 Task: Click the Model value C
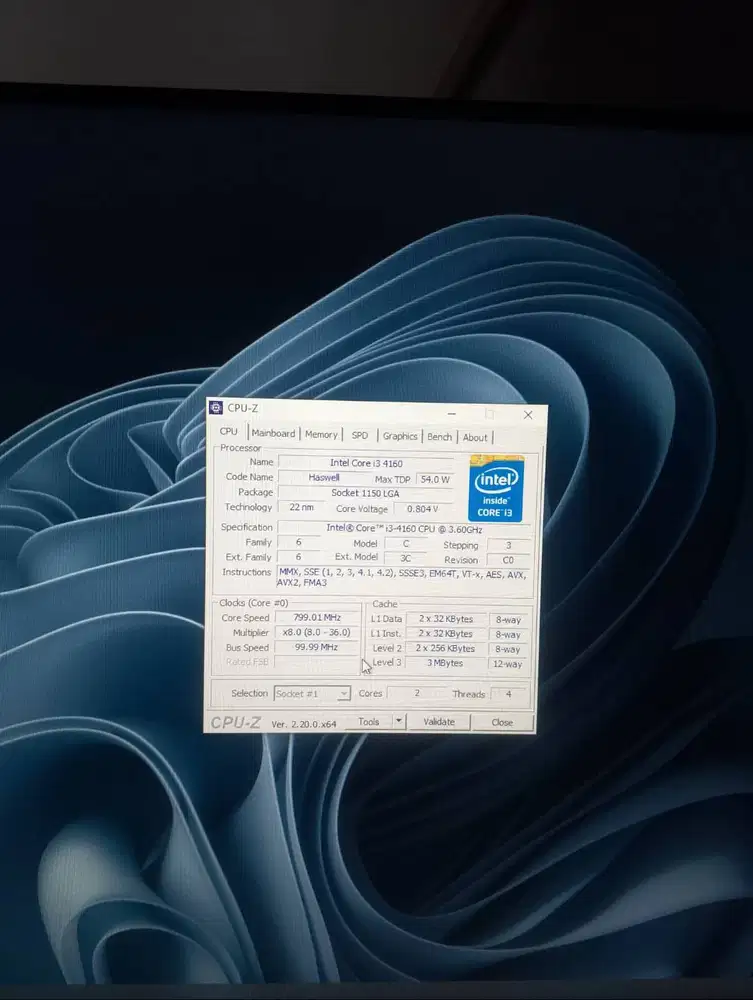[x=406, y=544]
